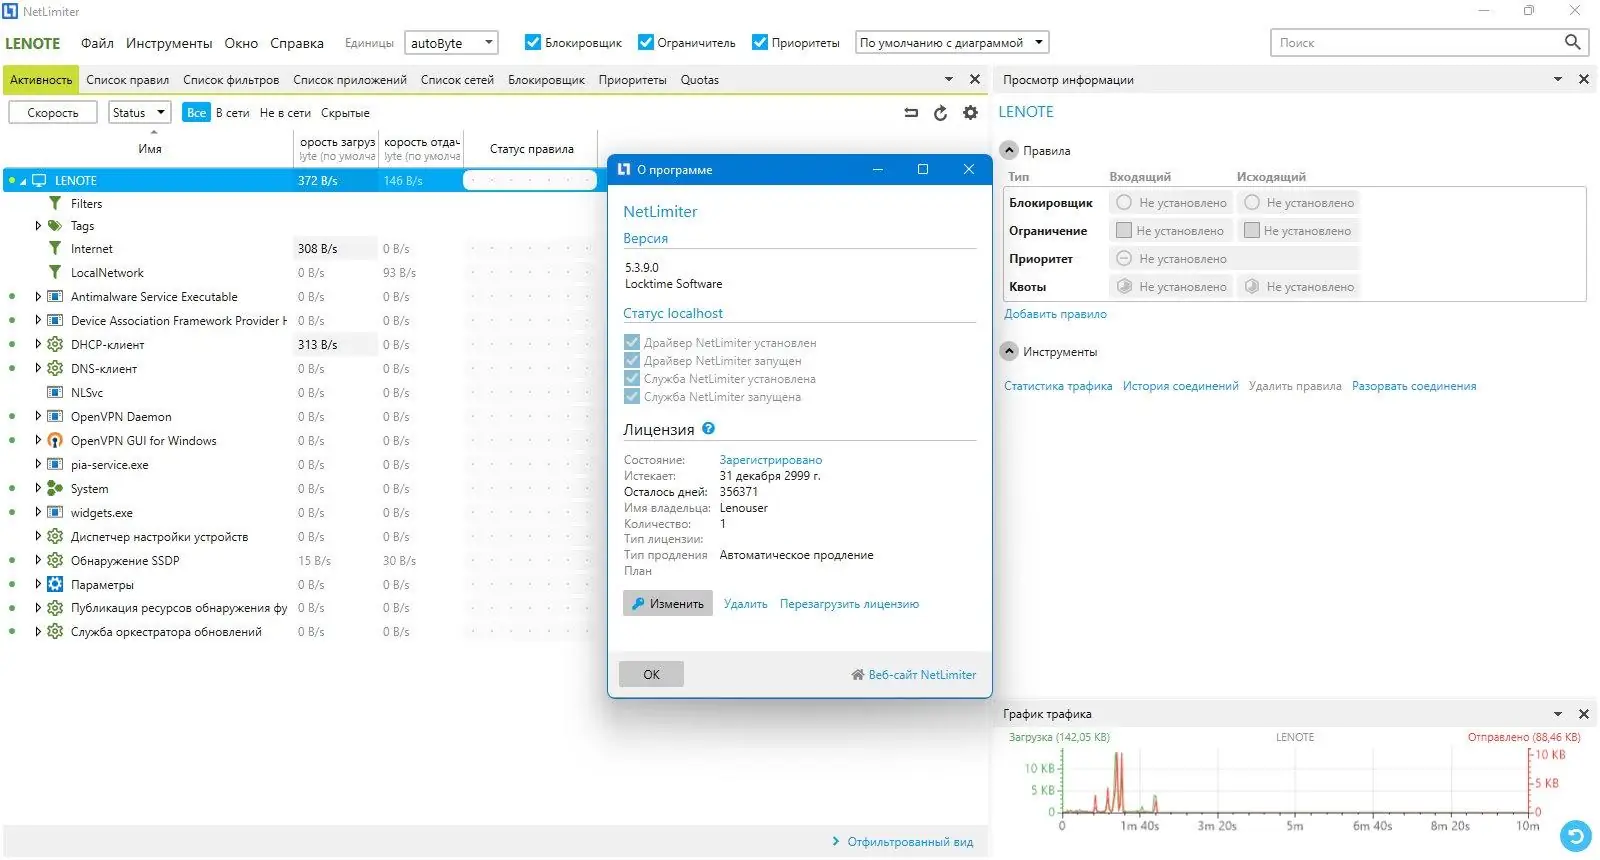1600x860 pixels.
Task: Enable the incoming Ограничение checkbox
Action: click(x=1124, y=230)
